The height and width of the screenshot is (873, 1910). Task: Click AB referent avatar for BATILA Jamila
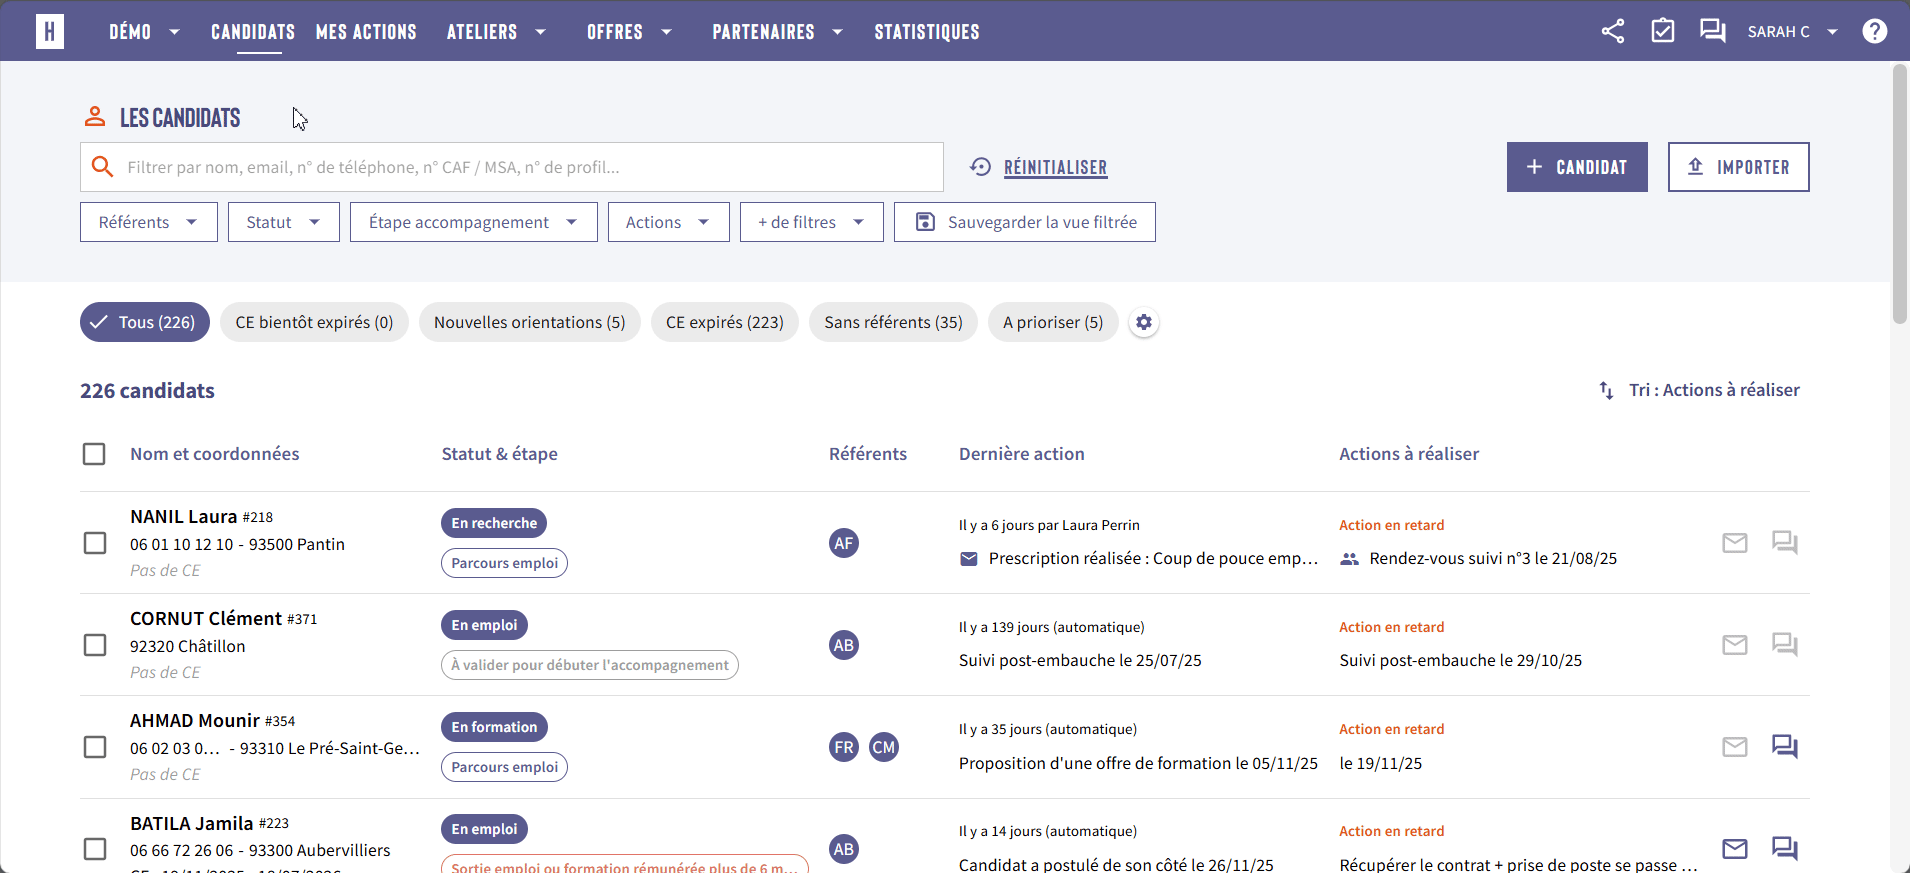[844, 849]
